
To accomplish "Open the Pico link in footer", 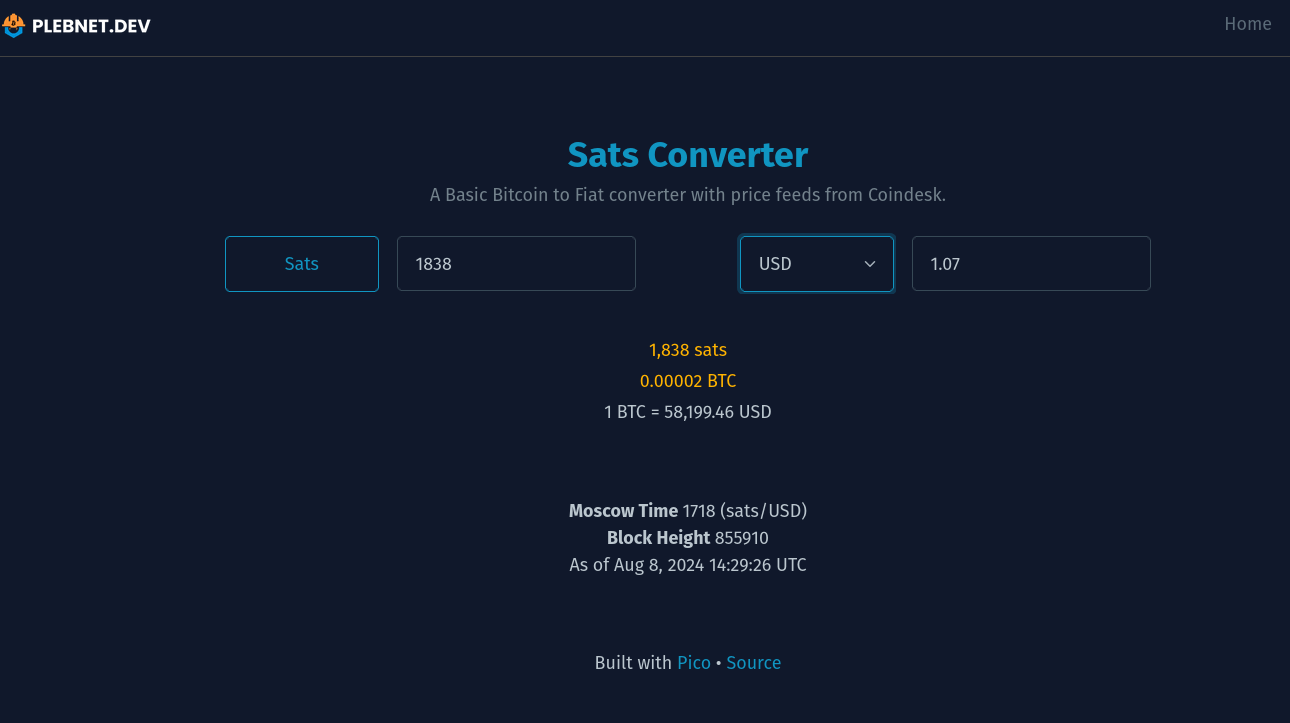I will click(694, 663).
